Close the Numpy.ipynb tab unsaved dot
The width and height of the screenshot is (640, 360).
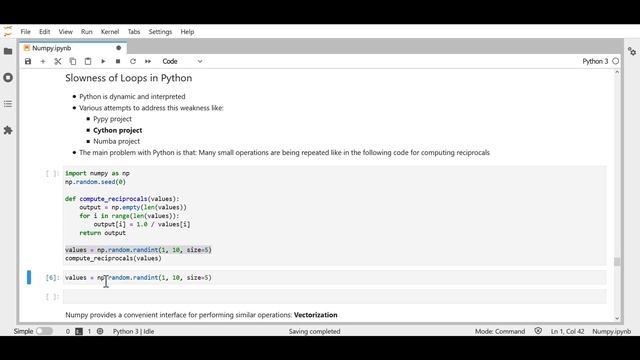pos(119,48)
